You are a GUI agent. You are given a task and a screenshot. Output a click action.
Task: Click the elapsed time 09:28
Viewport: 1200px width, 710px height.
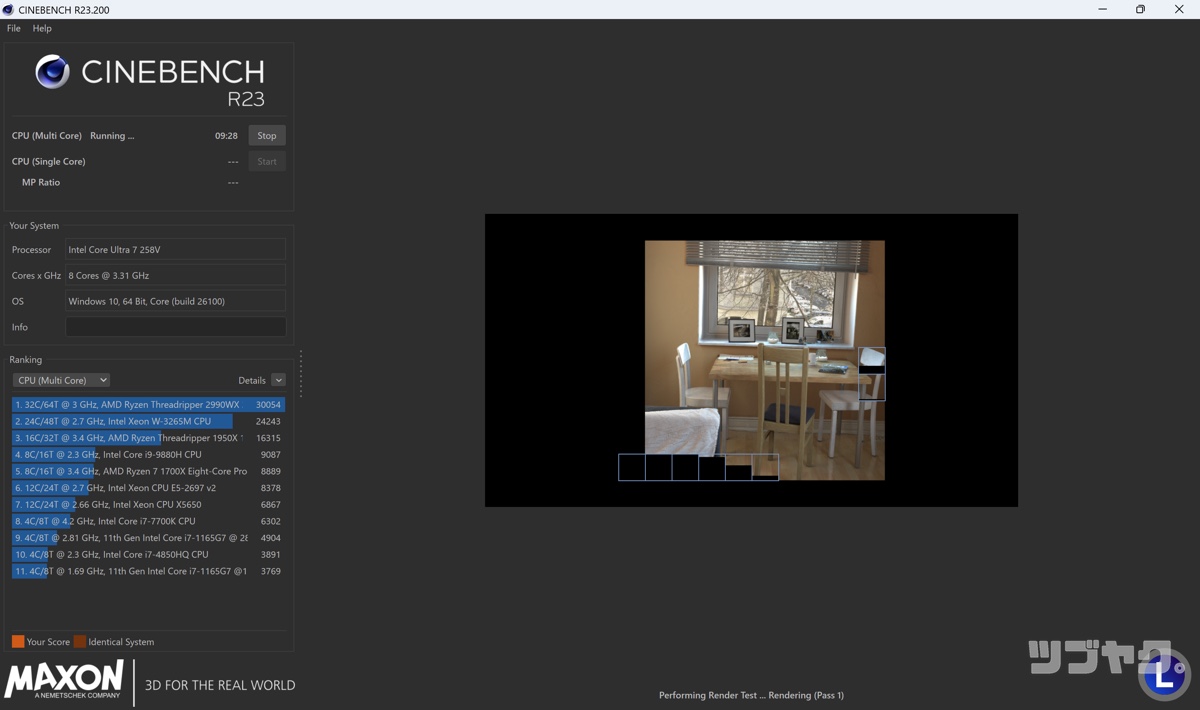point(226,136)
